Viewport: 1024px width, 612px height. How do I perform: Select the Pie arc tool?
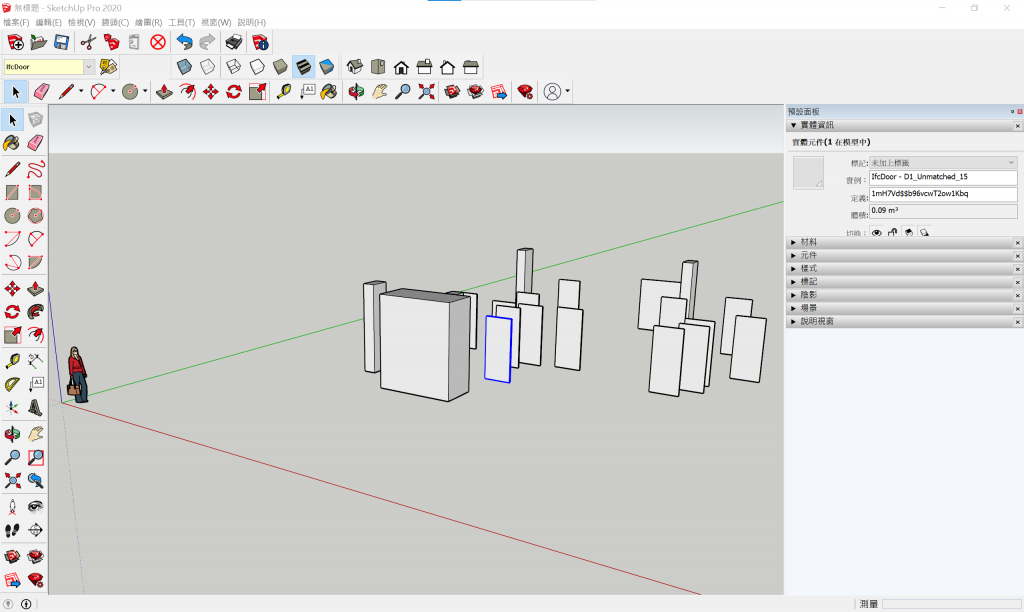[x=35, y=262]
